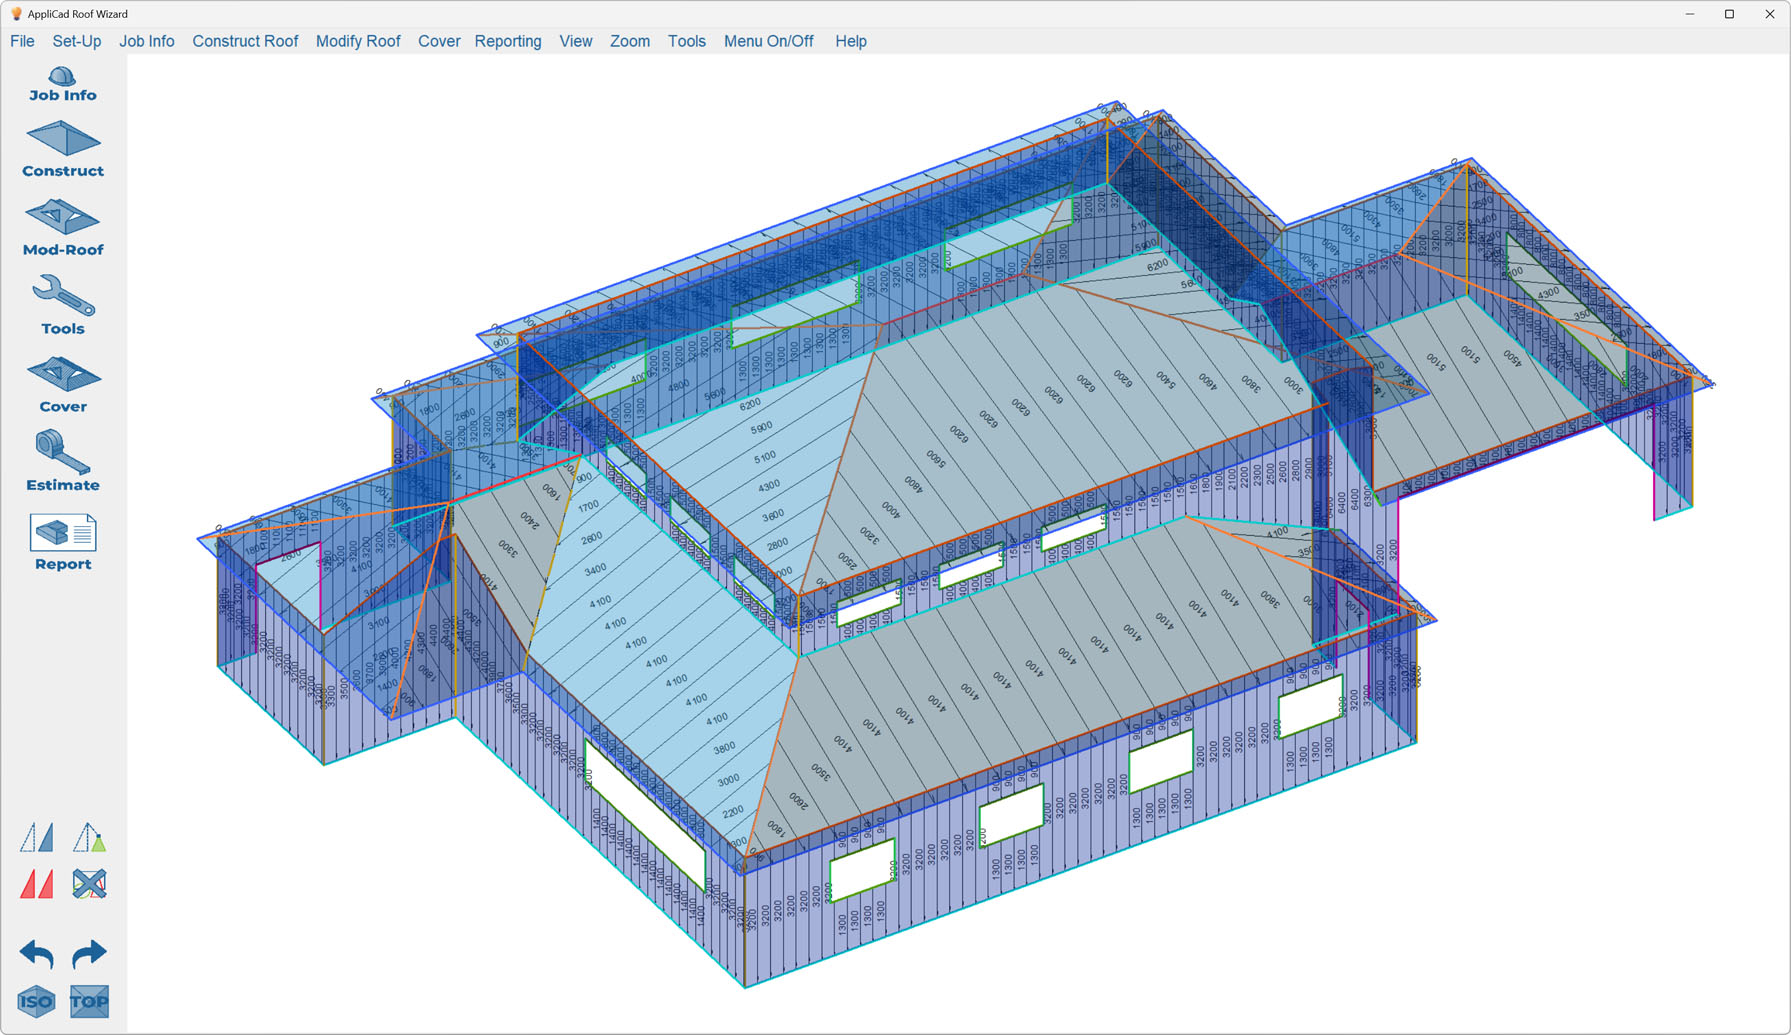
Task: Open the View menu
Action: [575, 41]
